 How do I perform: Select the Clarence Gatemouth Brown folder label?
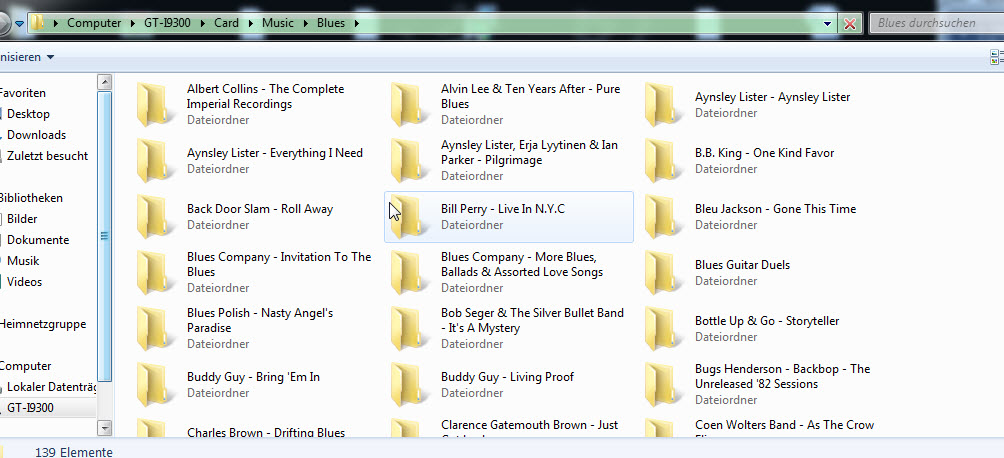(x=530, y=430)
